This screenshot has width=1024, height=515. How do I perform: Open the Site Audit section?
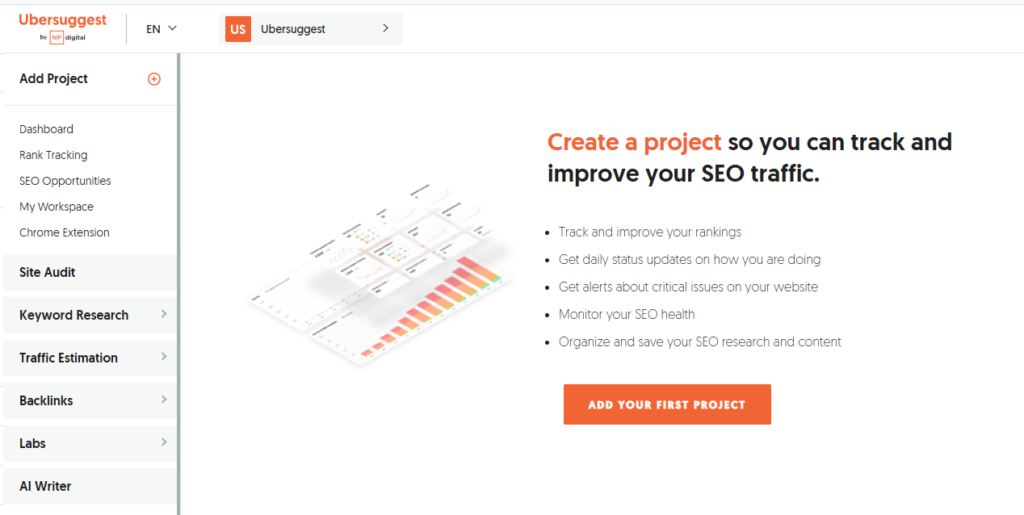47,272
